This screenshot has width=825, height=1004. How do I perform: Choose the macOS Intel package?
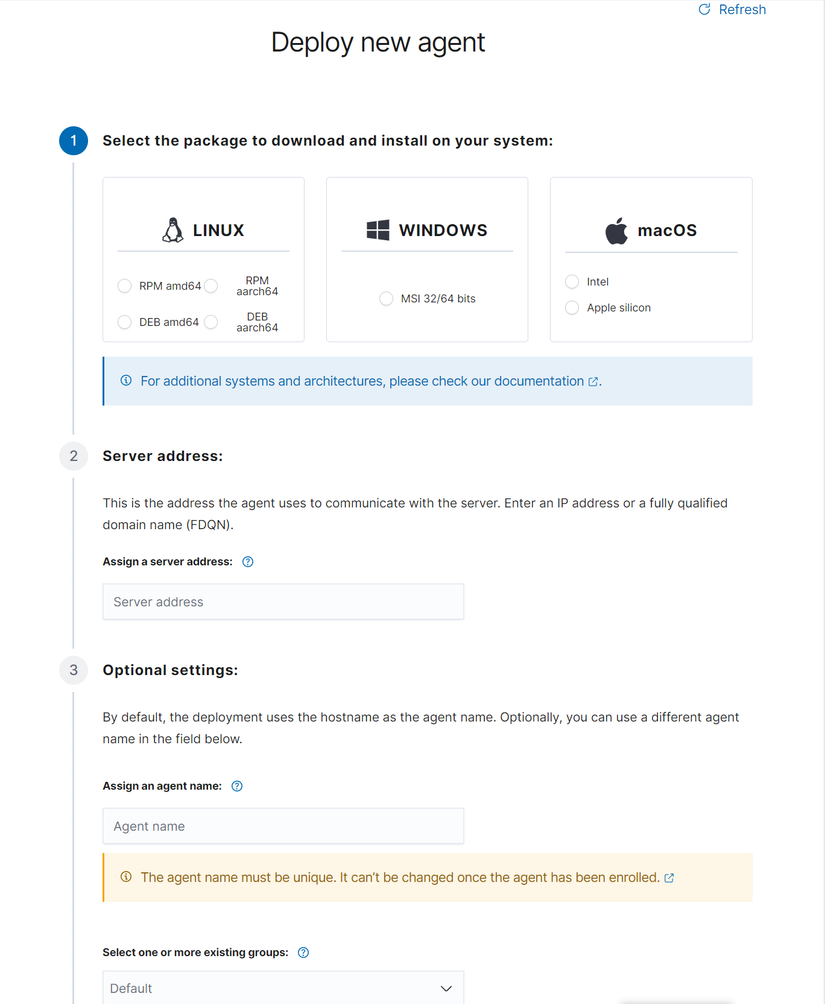[x=572, y=282]
